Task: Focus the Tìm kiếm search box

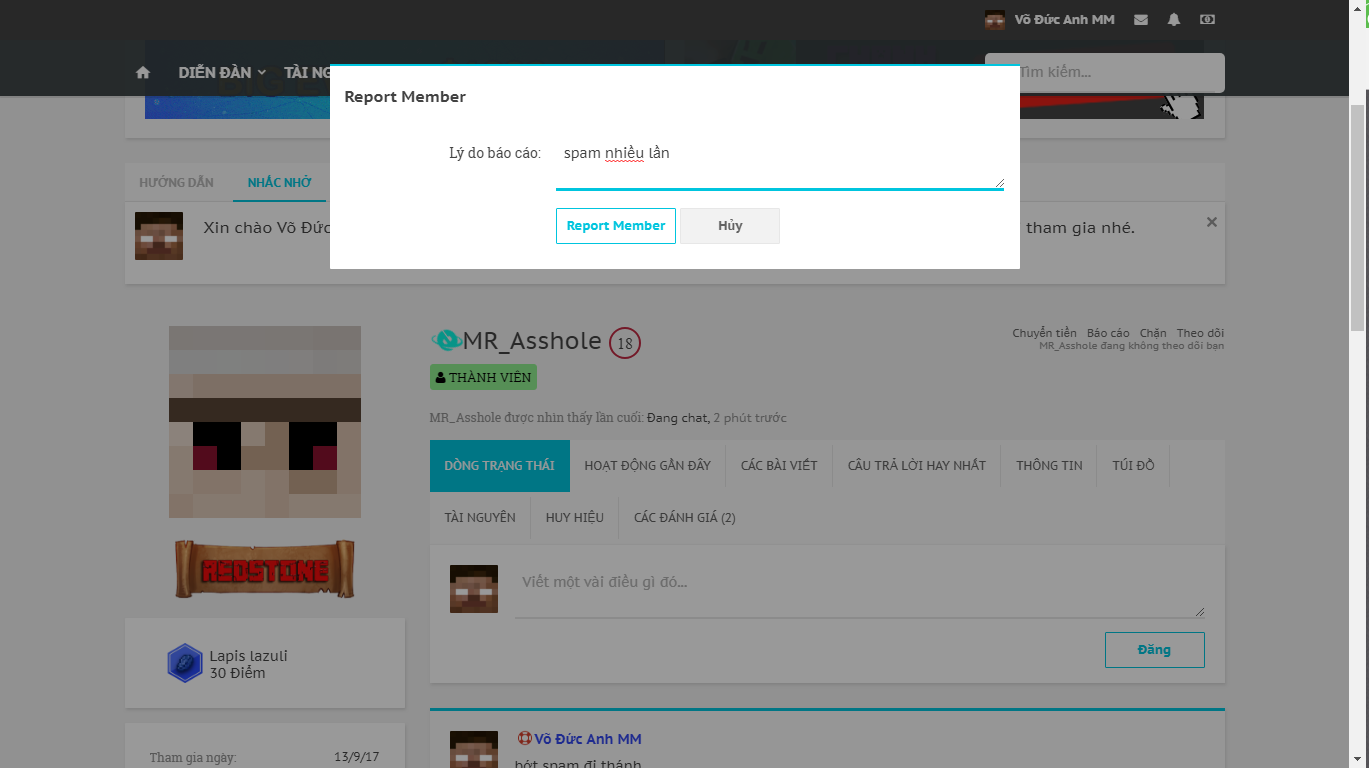Action: 1105,73
